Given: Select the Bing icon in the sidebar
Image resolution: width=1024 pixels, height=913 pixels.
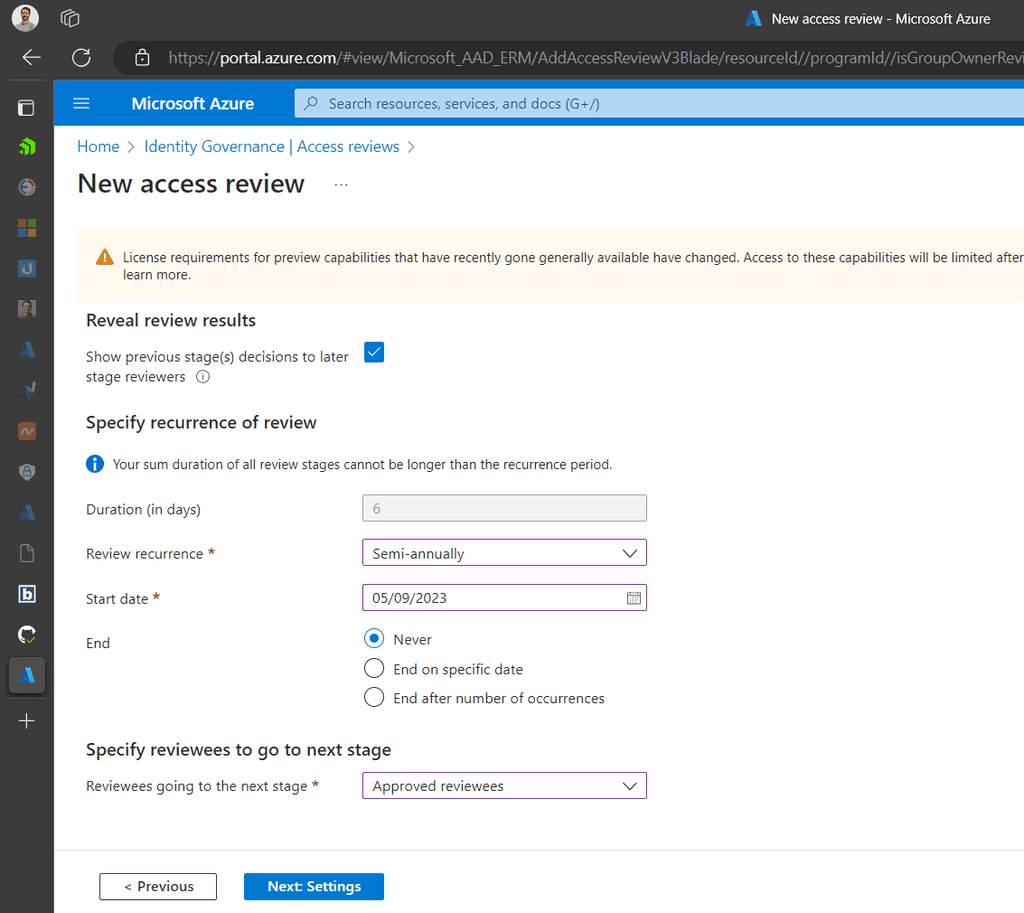Looking at the screenshot, I should 27,594.
